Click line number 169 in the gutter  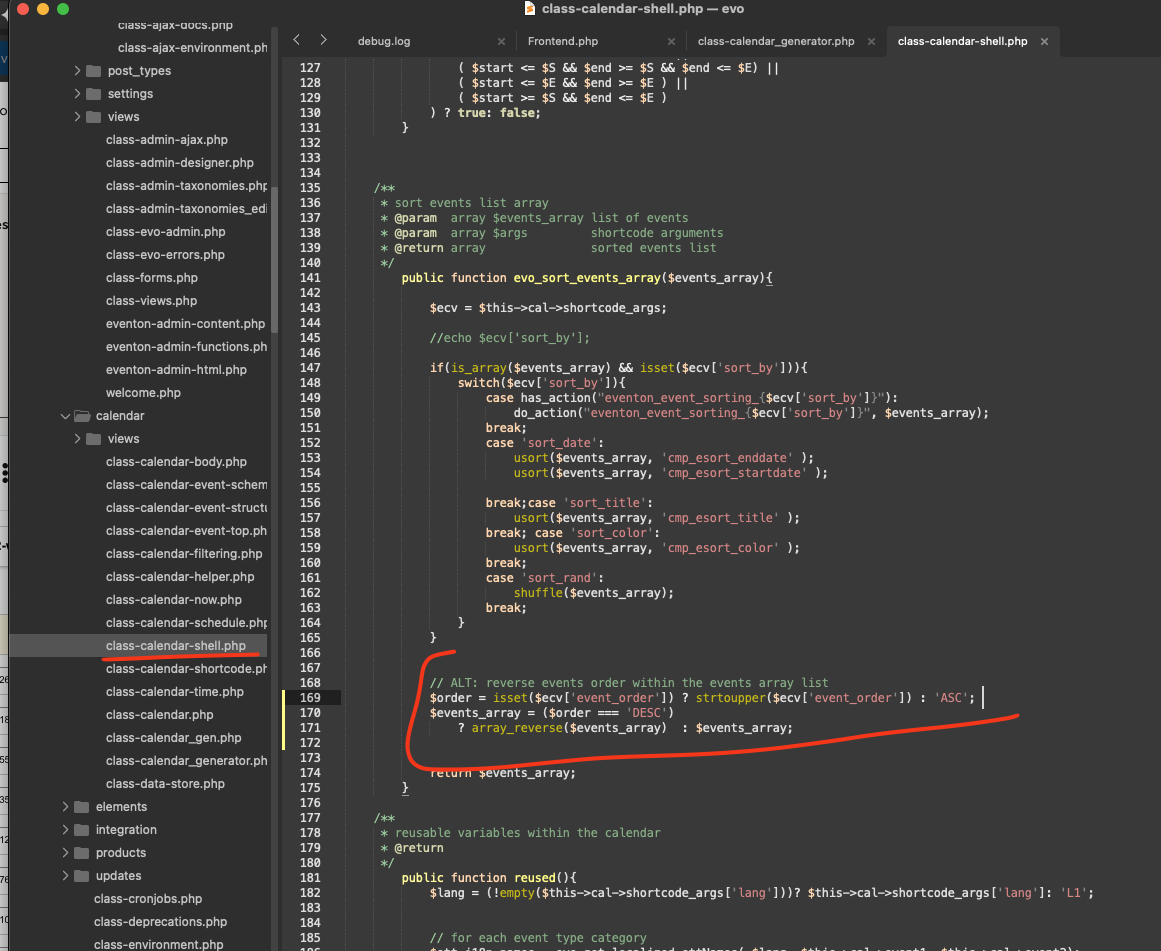pos(309,698)
